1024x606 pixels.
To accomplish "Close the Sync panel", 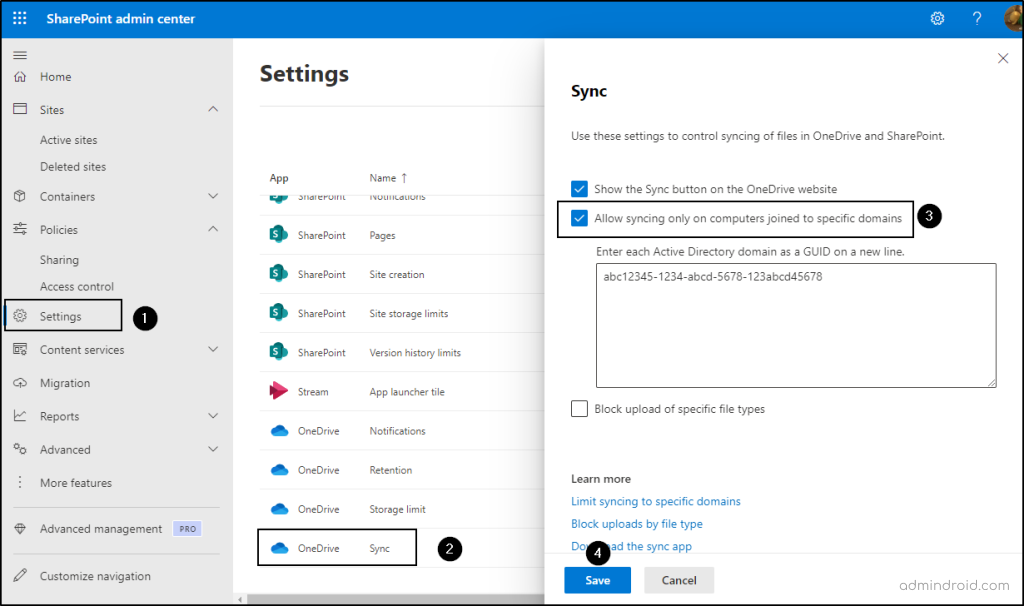I will click(x=1003, y=59).
